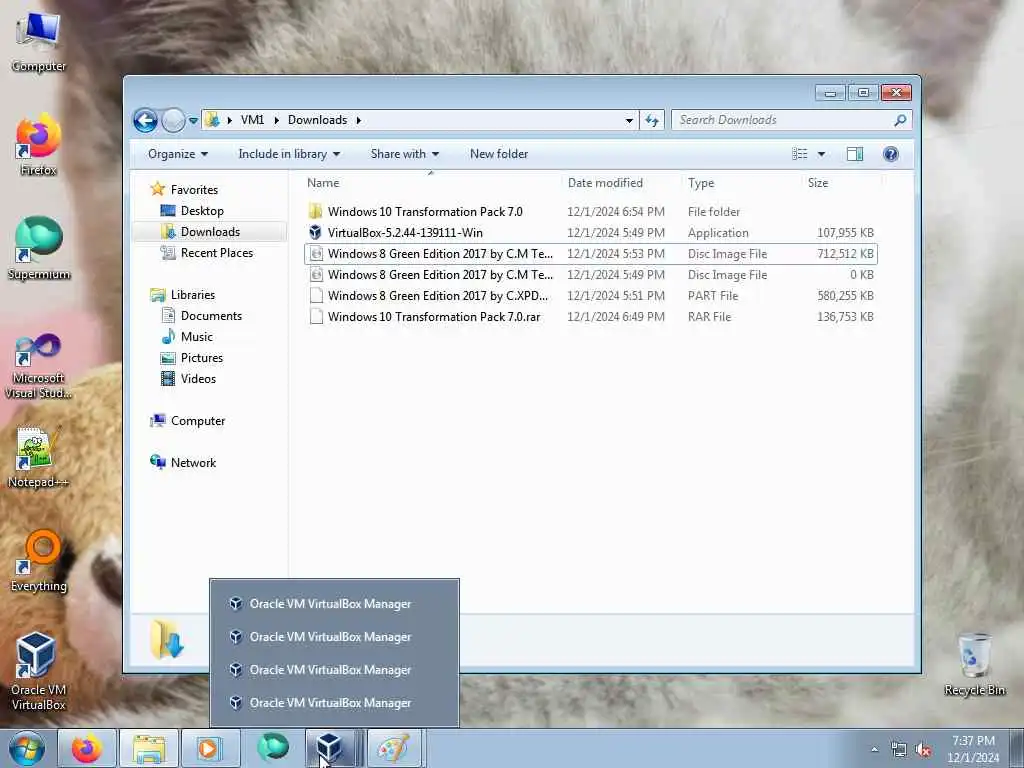Click the Firefox taskbar icon
Viewport: 1024px width, 768px height.
(87, 748)
